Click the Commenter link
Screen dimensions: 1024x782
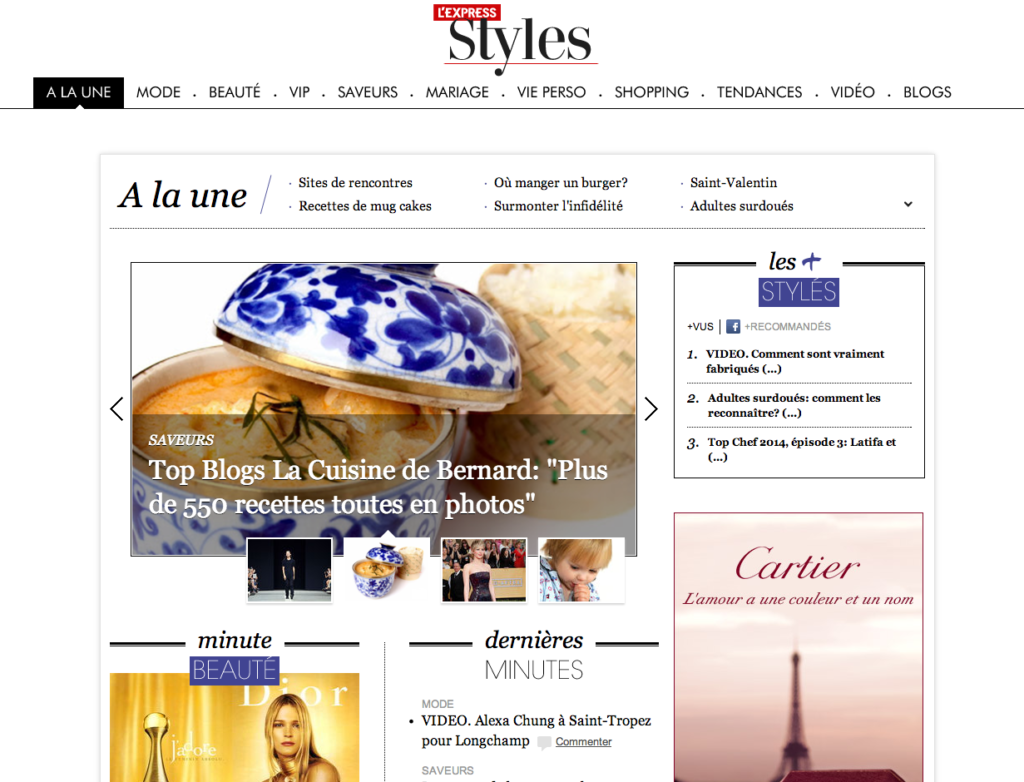click(583, 742)
